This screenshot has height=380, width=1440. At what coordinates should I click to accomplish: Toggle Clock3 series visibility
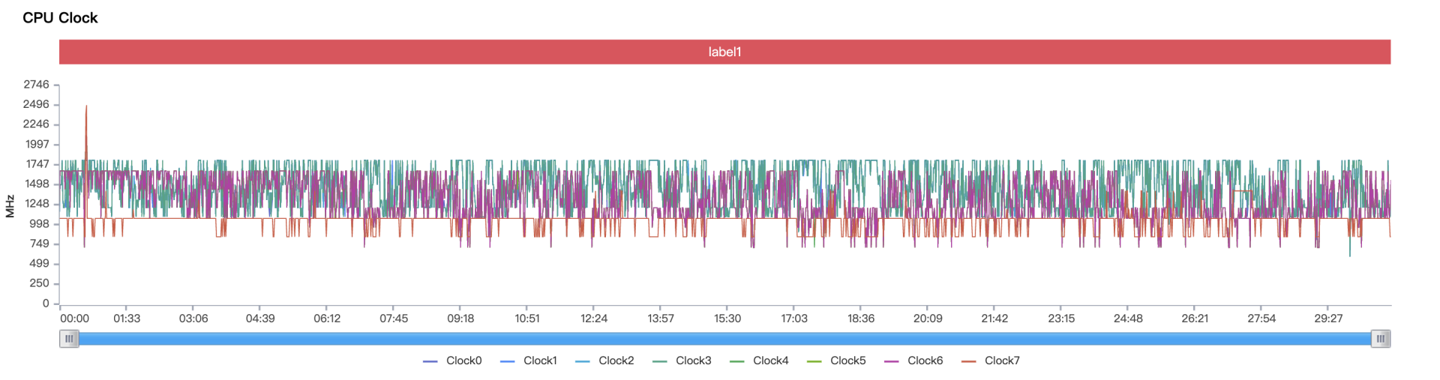[681, 361]
